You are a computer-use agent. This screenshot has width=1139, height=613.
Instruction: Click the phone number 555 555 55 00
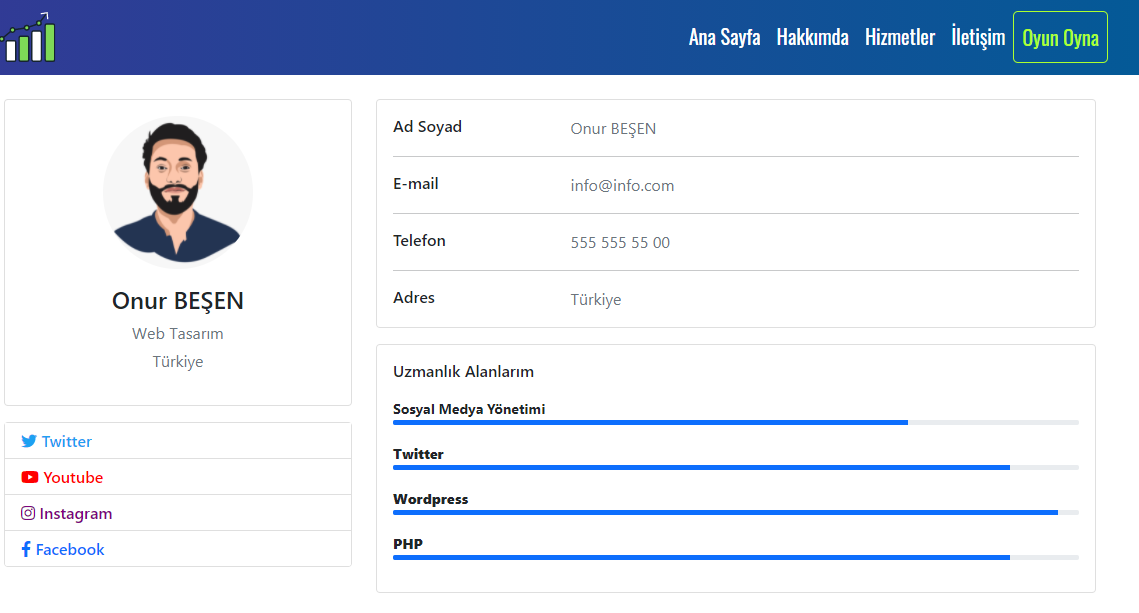click(x=620, y=243)
